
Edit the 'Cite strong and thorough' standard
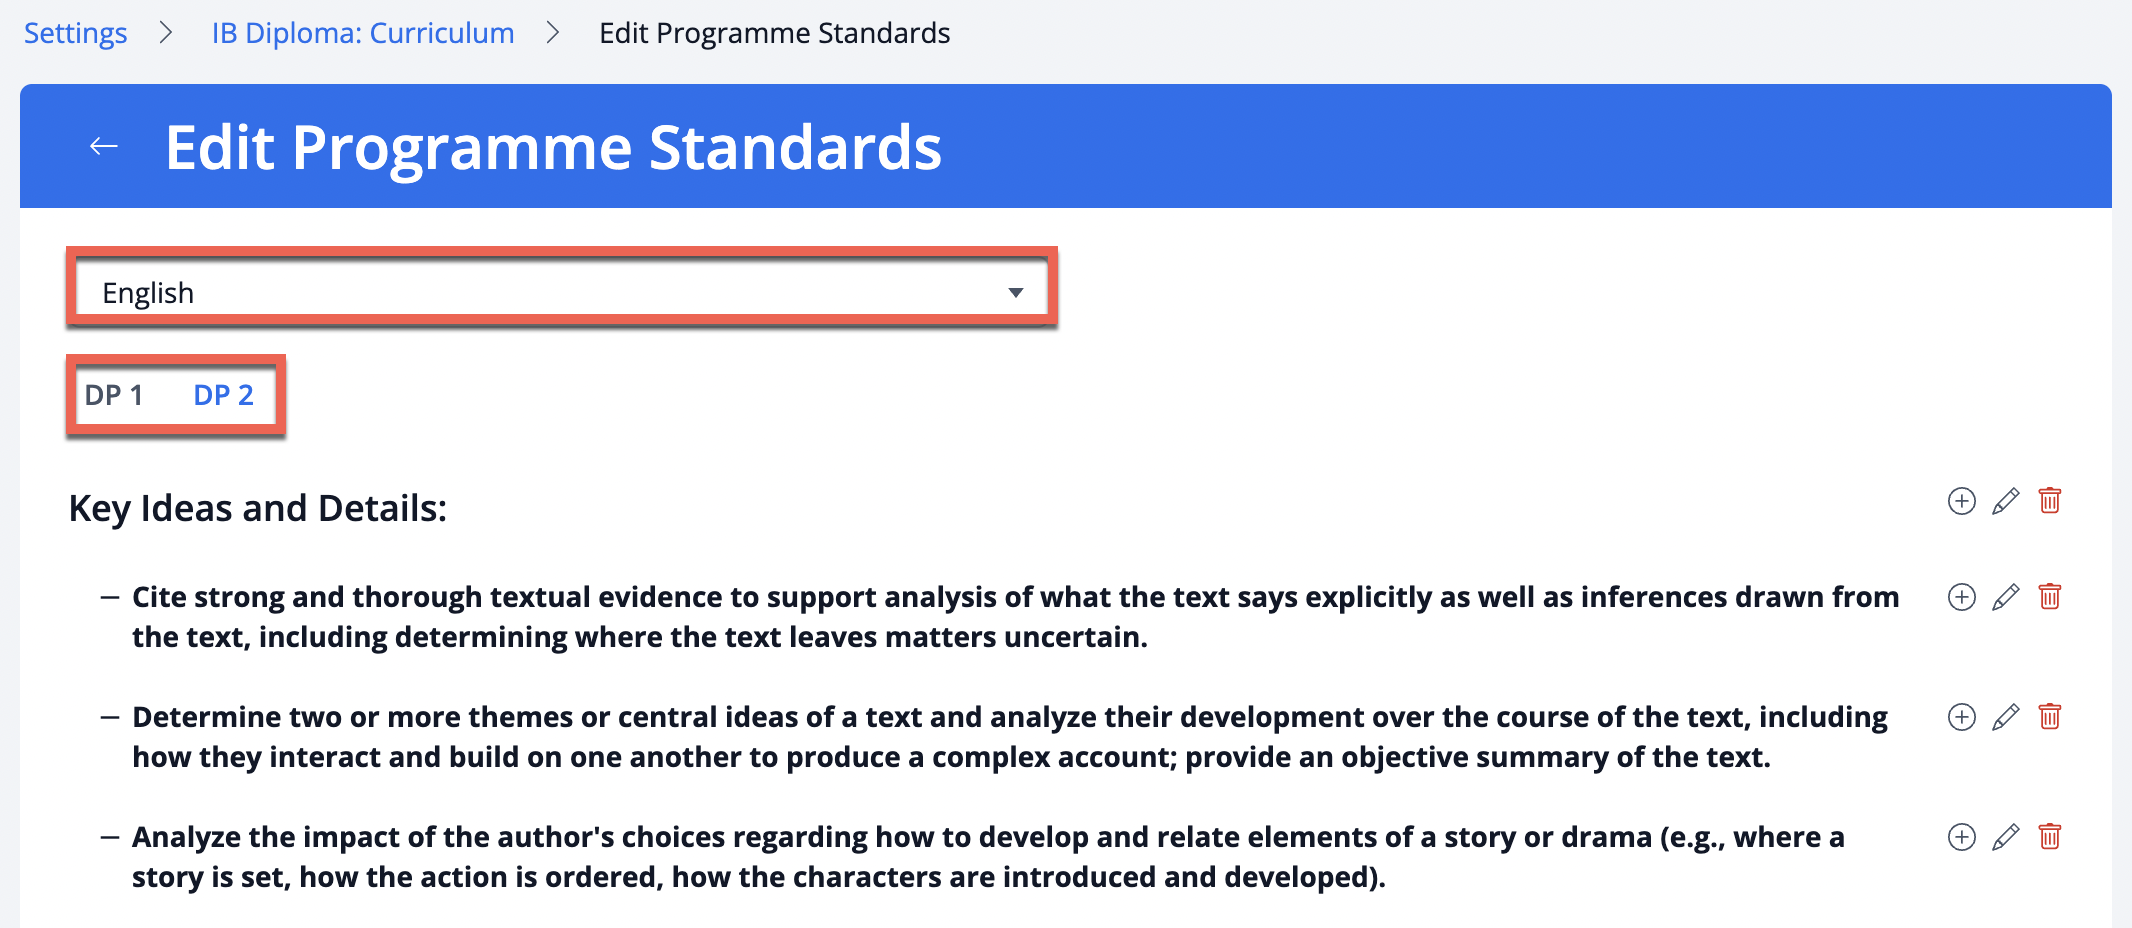(2005, 597)
